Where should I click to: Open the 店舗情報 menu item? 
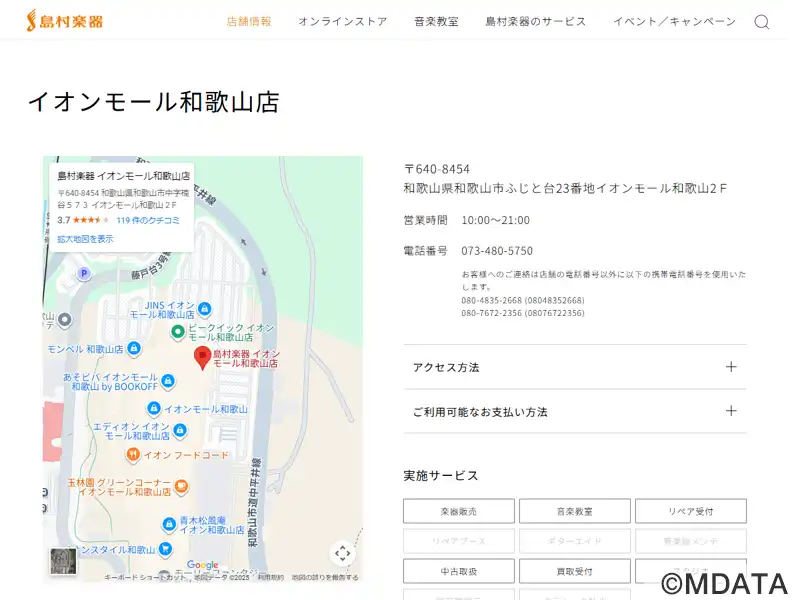point(249,21)
